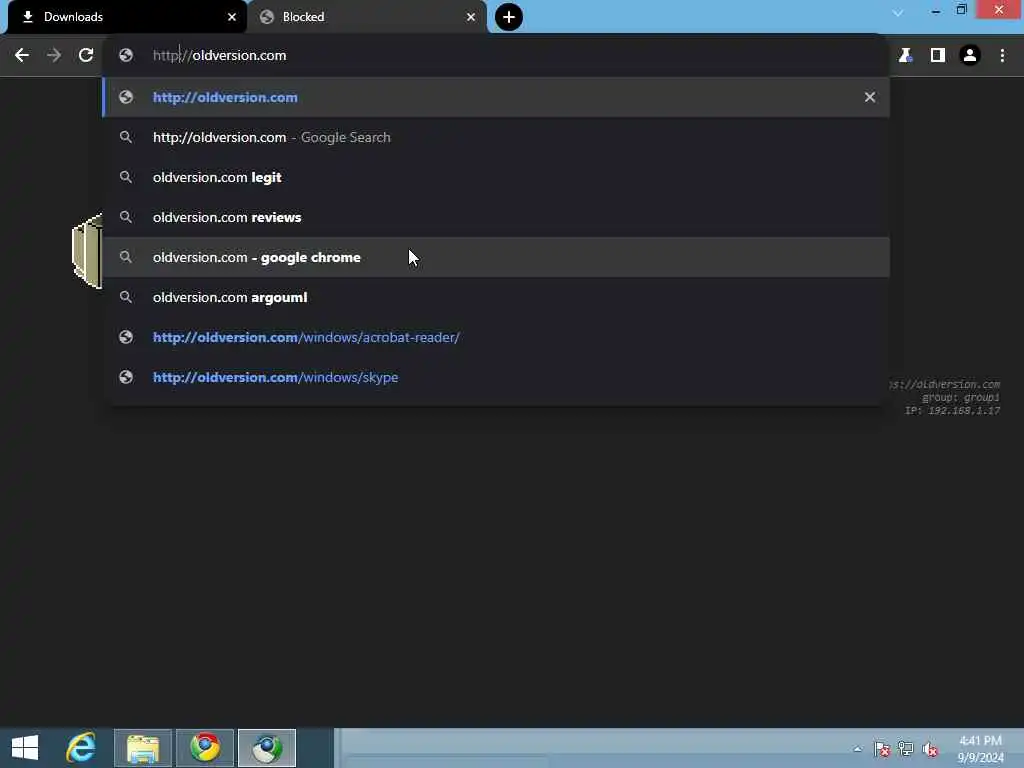The width and height of the screenshot is (1024, 768).
Task: Open the Chrome labs flask icon
Action: tap(905, 56)
